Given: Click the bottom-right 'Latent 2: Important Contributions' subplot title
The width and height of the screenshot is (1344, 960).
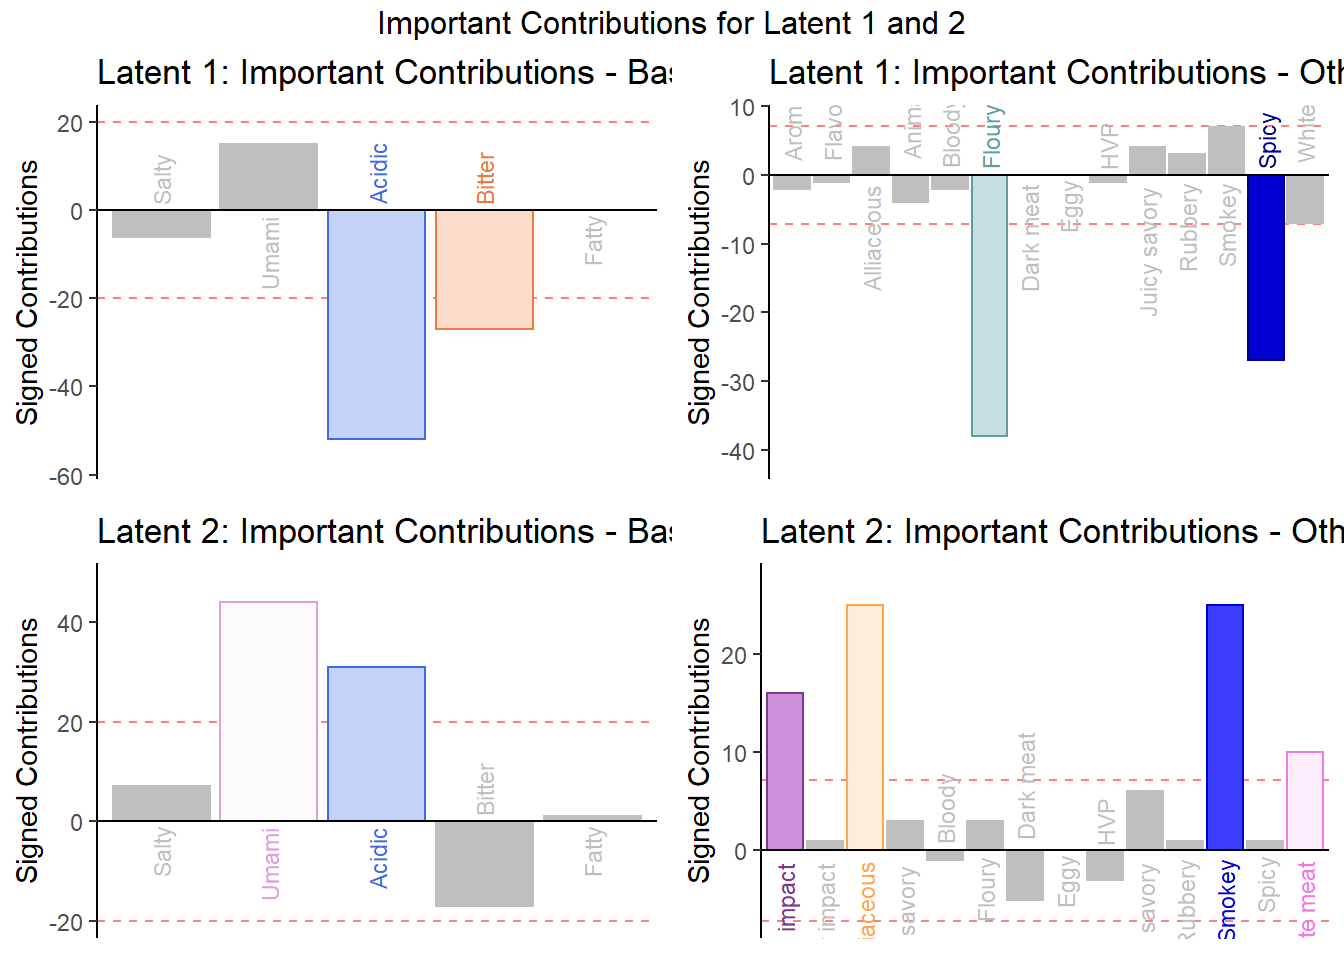Looking at the screenshot, I should (x=1051, y=532).
